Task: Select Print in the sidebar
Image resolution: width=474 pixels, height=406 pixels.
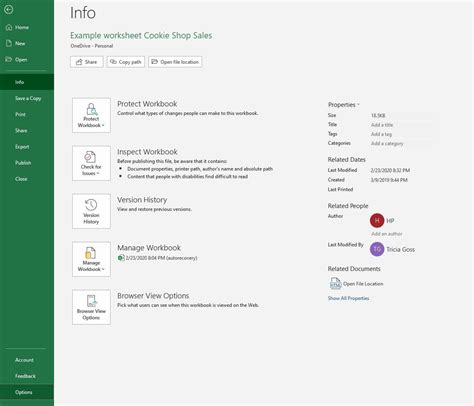Action: (x=27, y=114)
